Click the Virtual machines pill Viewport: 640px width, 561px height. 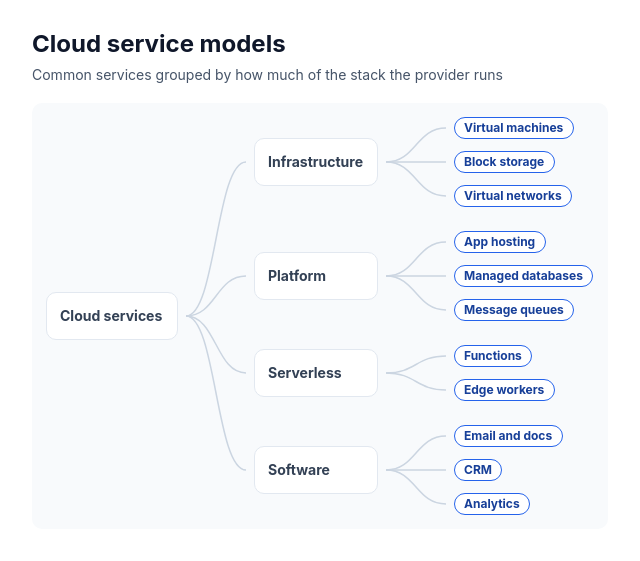click(x=513, y=128)
